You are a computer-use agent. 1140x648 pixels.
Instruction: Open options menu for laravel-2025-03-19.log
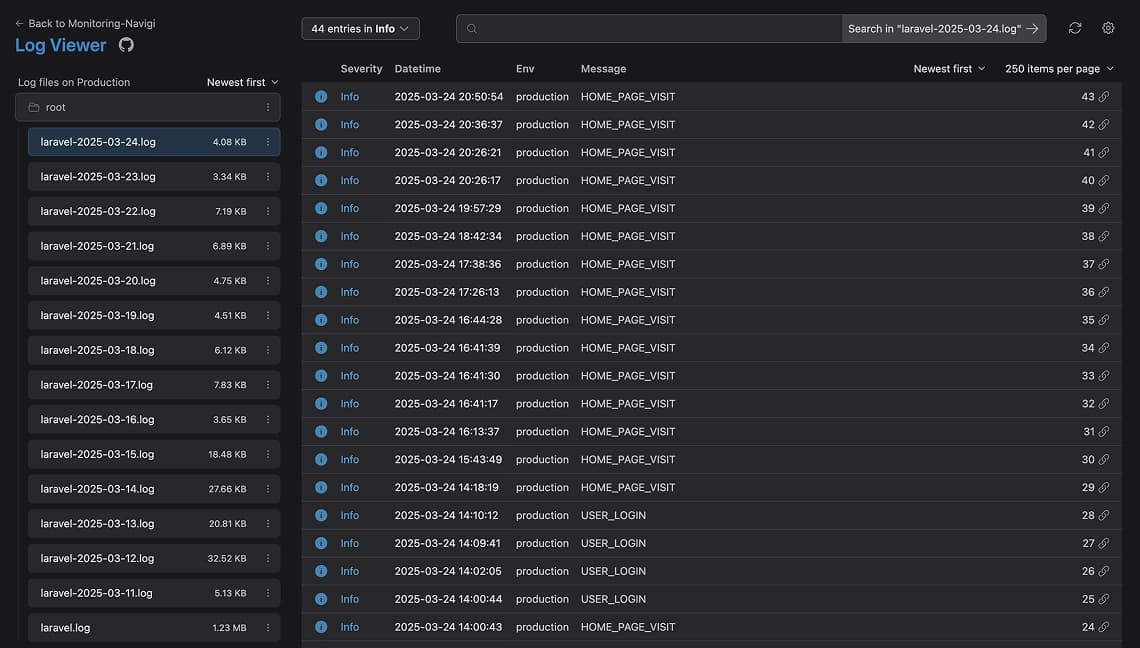[x=268, y=316]
